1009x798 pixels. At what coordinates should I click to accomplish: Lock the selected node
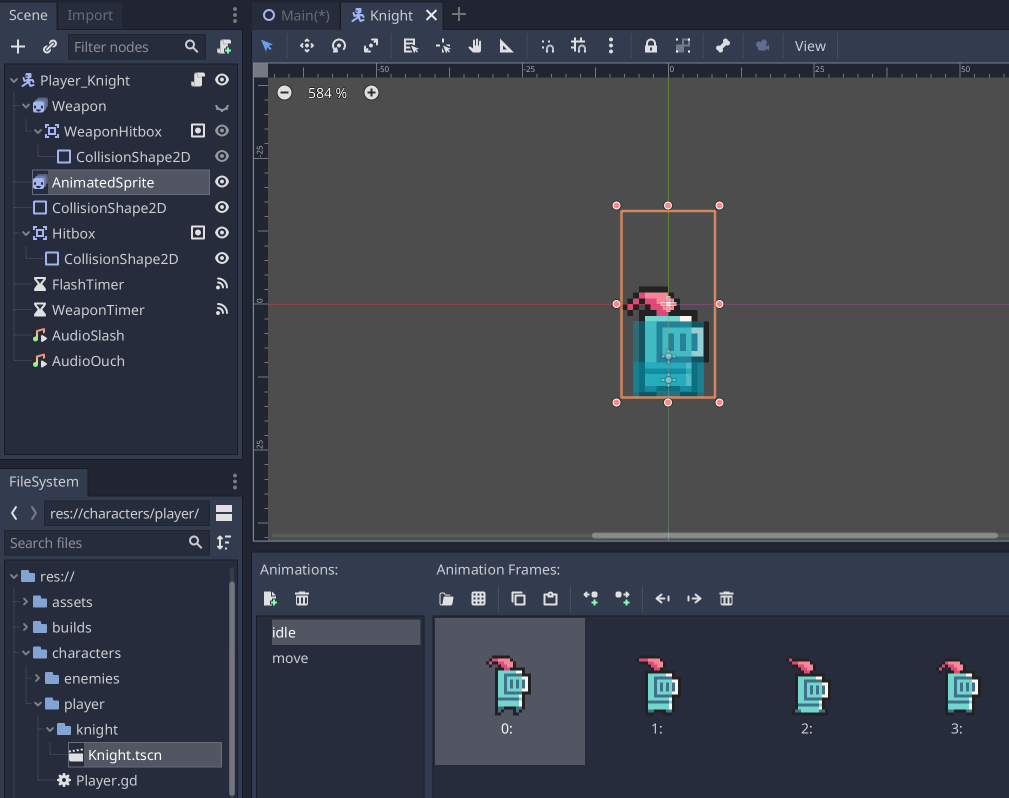click(x=651, y=46)
